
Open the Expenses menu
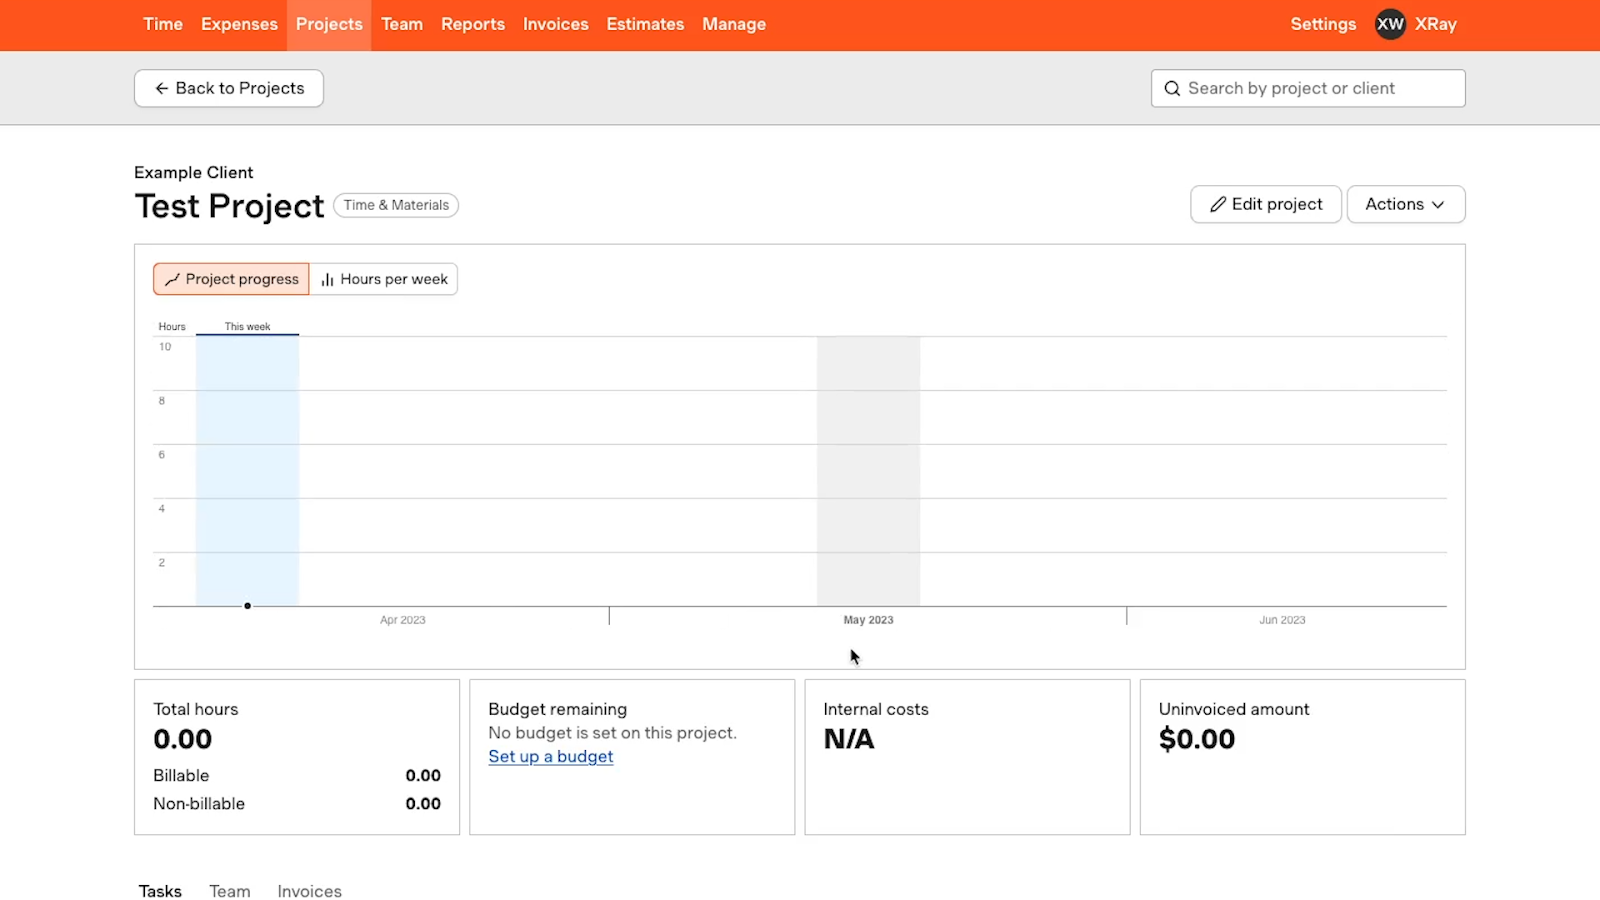point(239,24)
